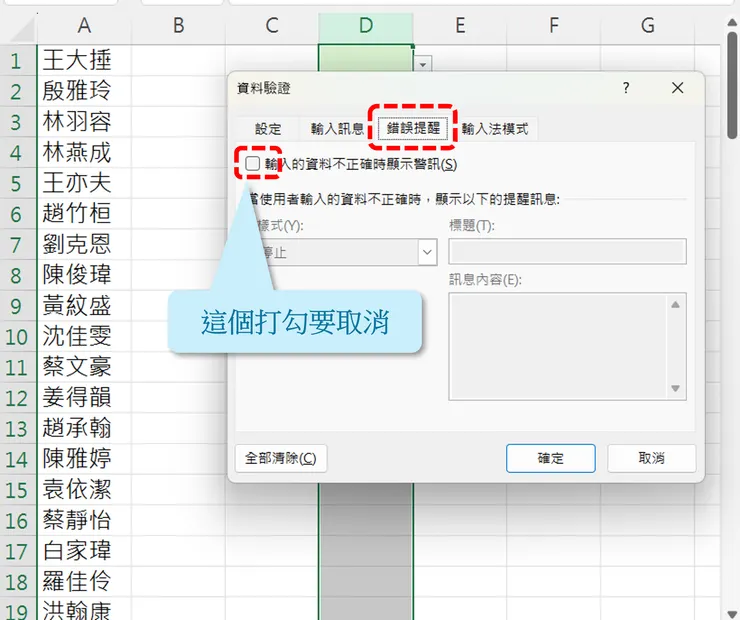Click down arrow in 訊息內容 scrollbar
The height and width of the screenshot is (620, 740).
[675, 388]
